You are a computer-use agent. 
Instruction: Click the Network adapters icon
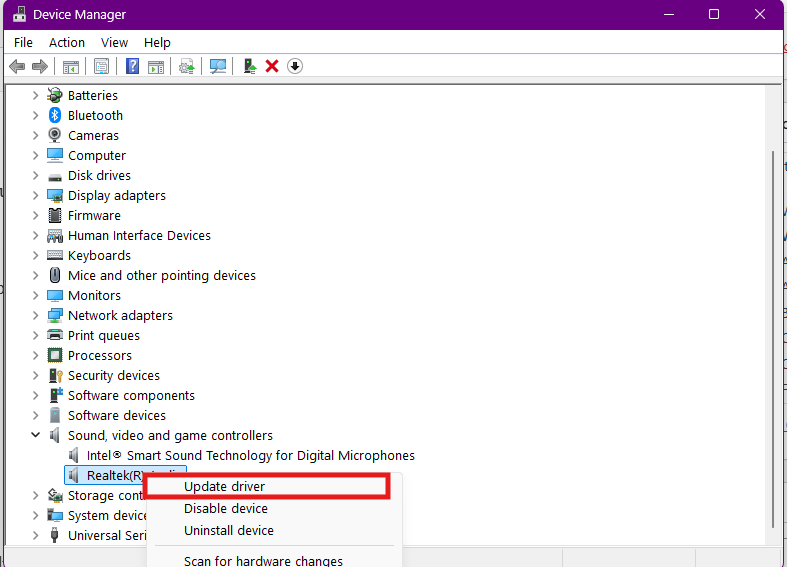click(55, 316)
